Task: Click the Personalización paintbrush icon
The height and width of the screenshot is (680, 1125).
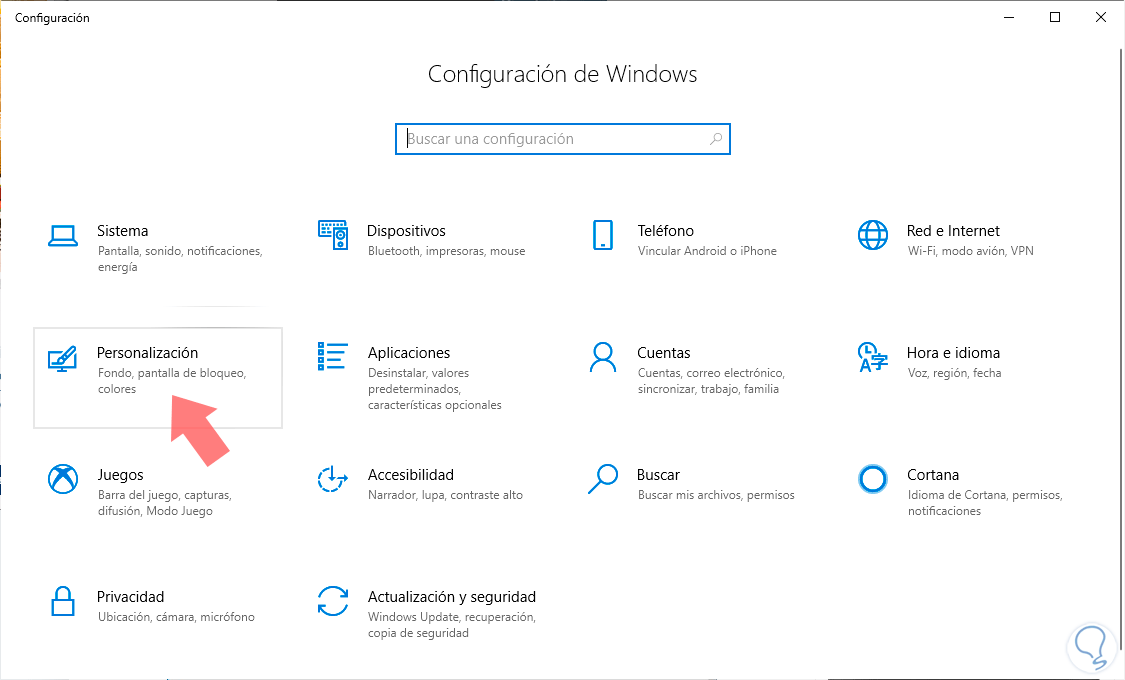Action: [x=63, y=358]
